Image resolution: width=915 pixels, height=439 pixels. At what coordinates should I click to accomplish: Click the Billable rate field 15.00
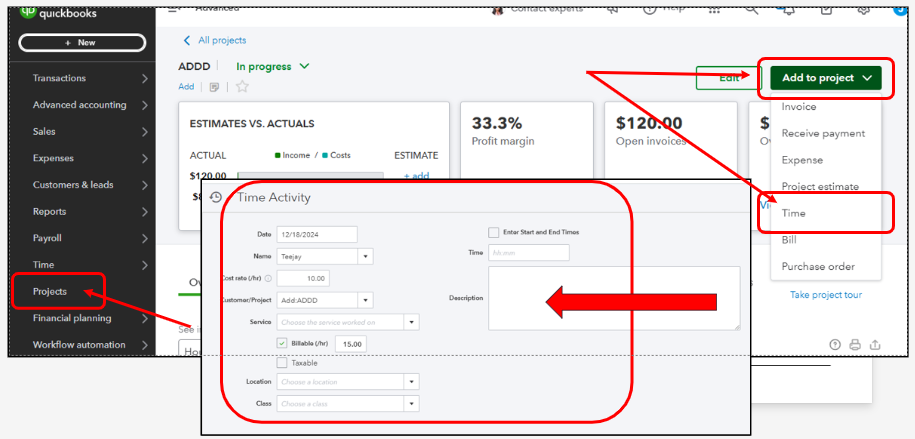[351, 344]
